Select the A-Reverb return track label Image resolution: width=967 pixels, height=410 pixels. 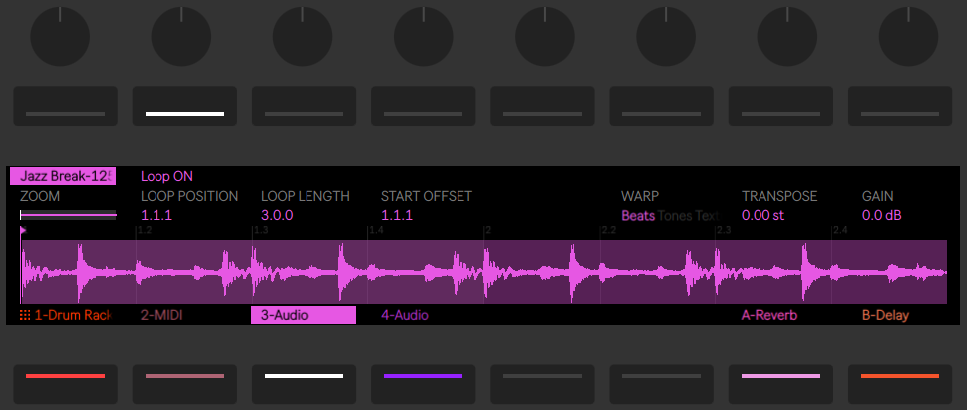[x=770, y=316]
